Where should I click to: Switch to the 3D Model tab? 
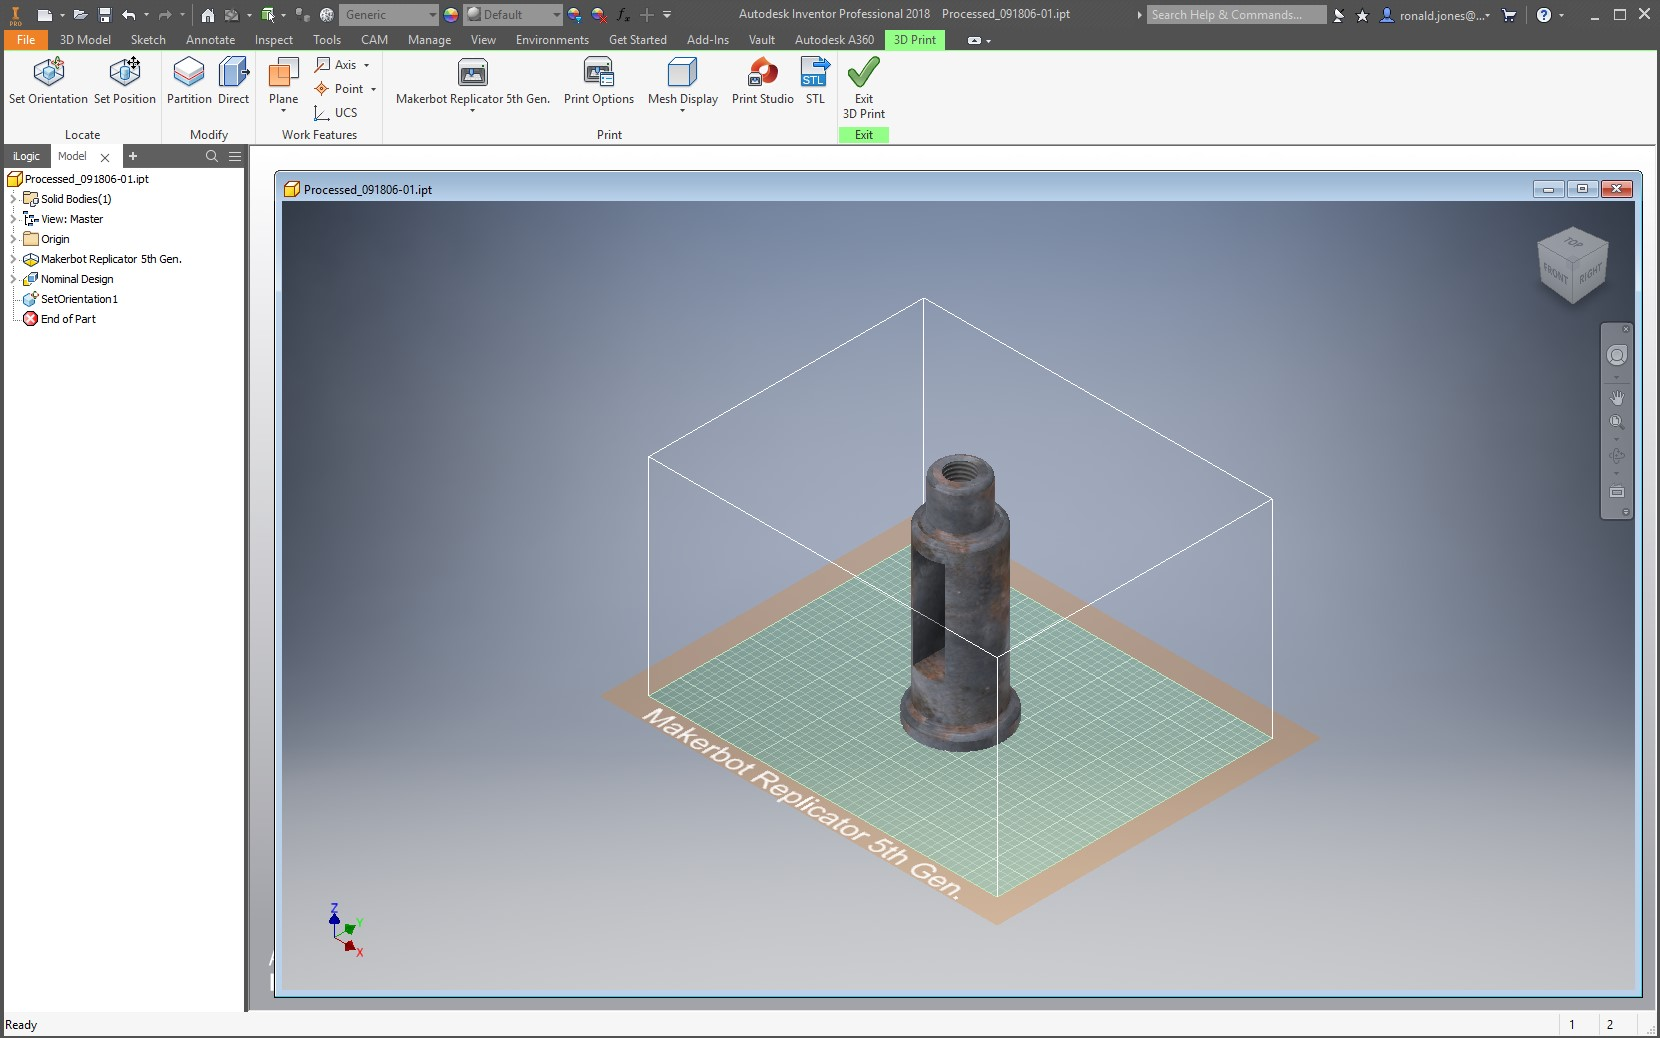point(85,40)
